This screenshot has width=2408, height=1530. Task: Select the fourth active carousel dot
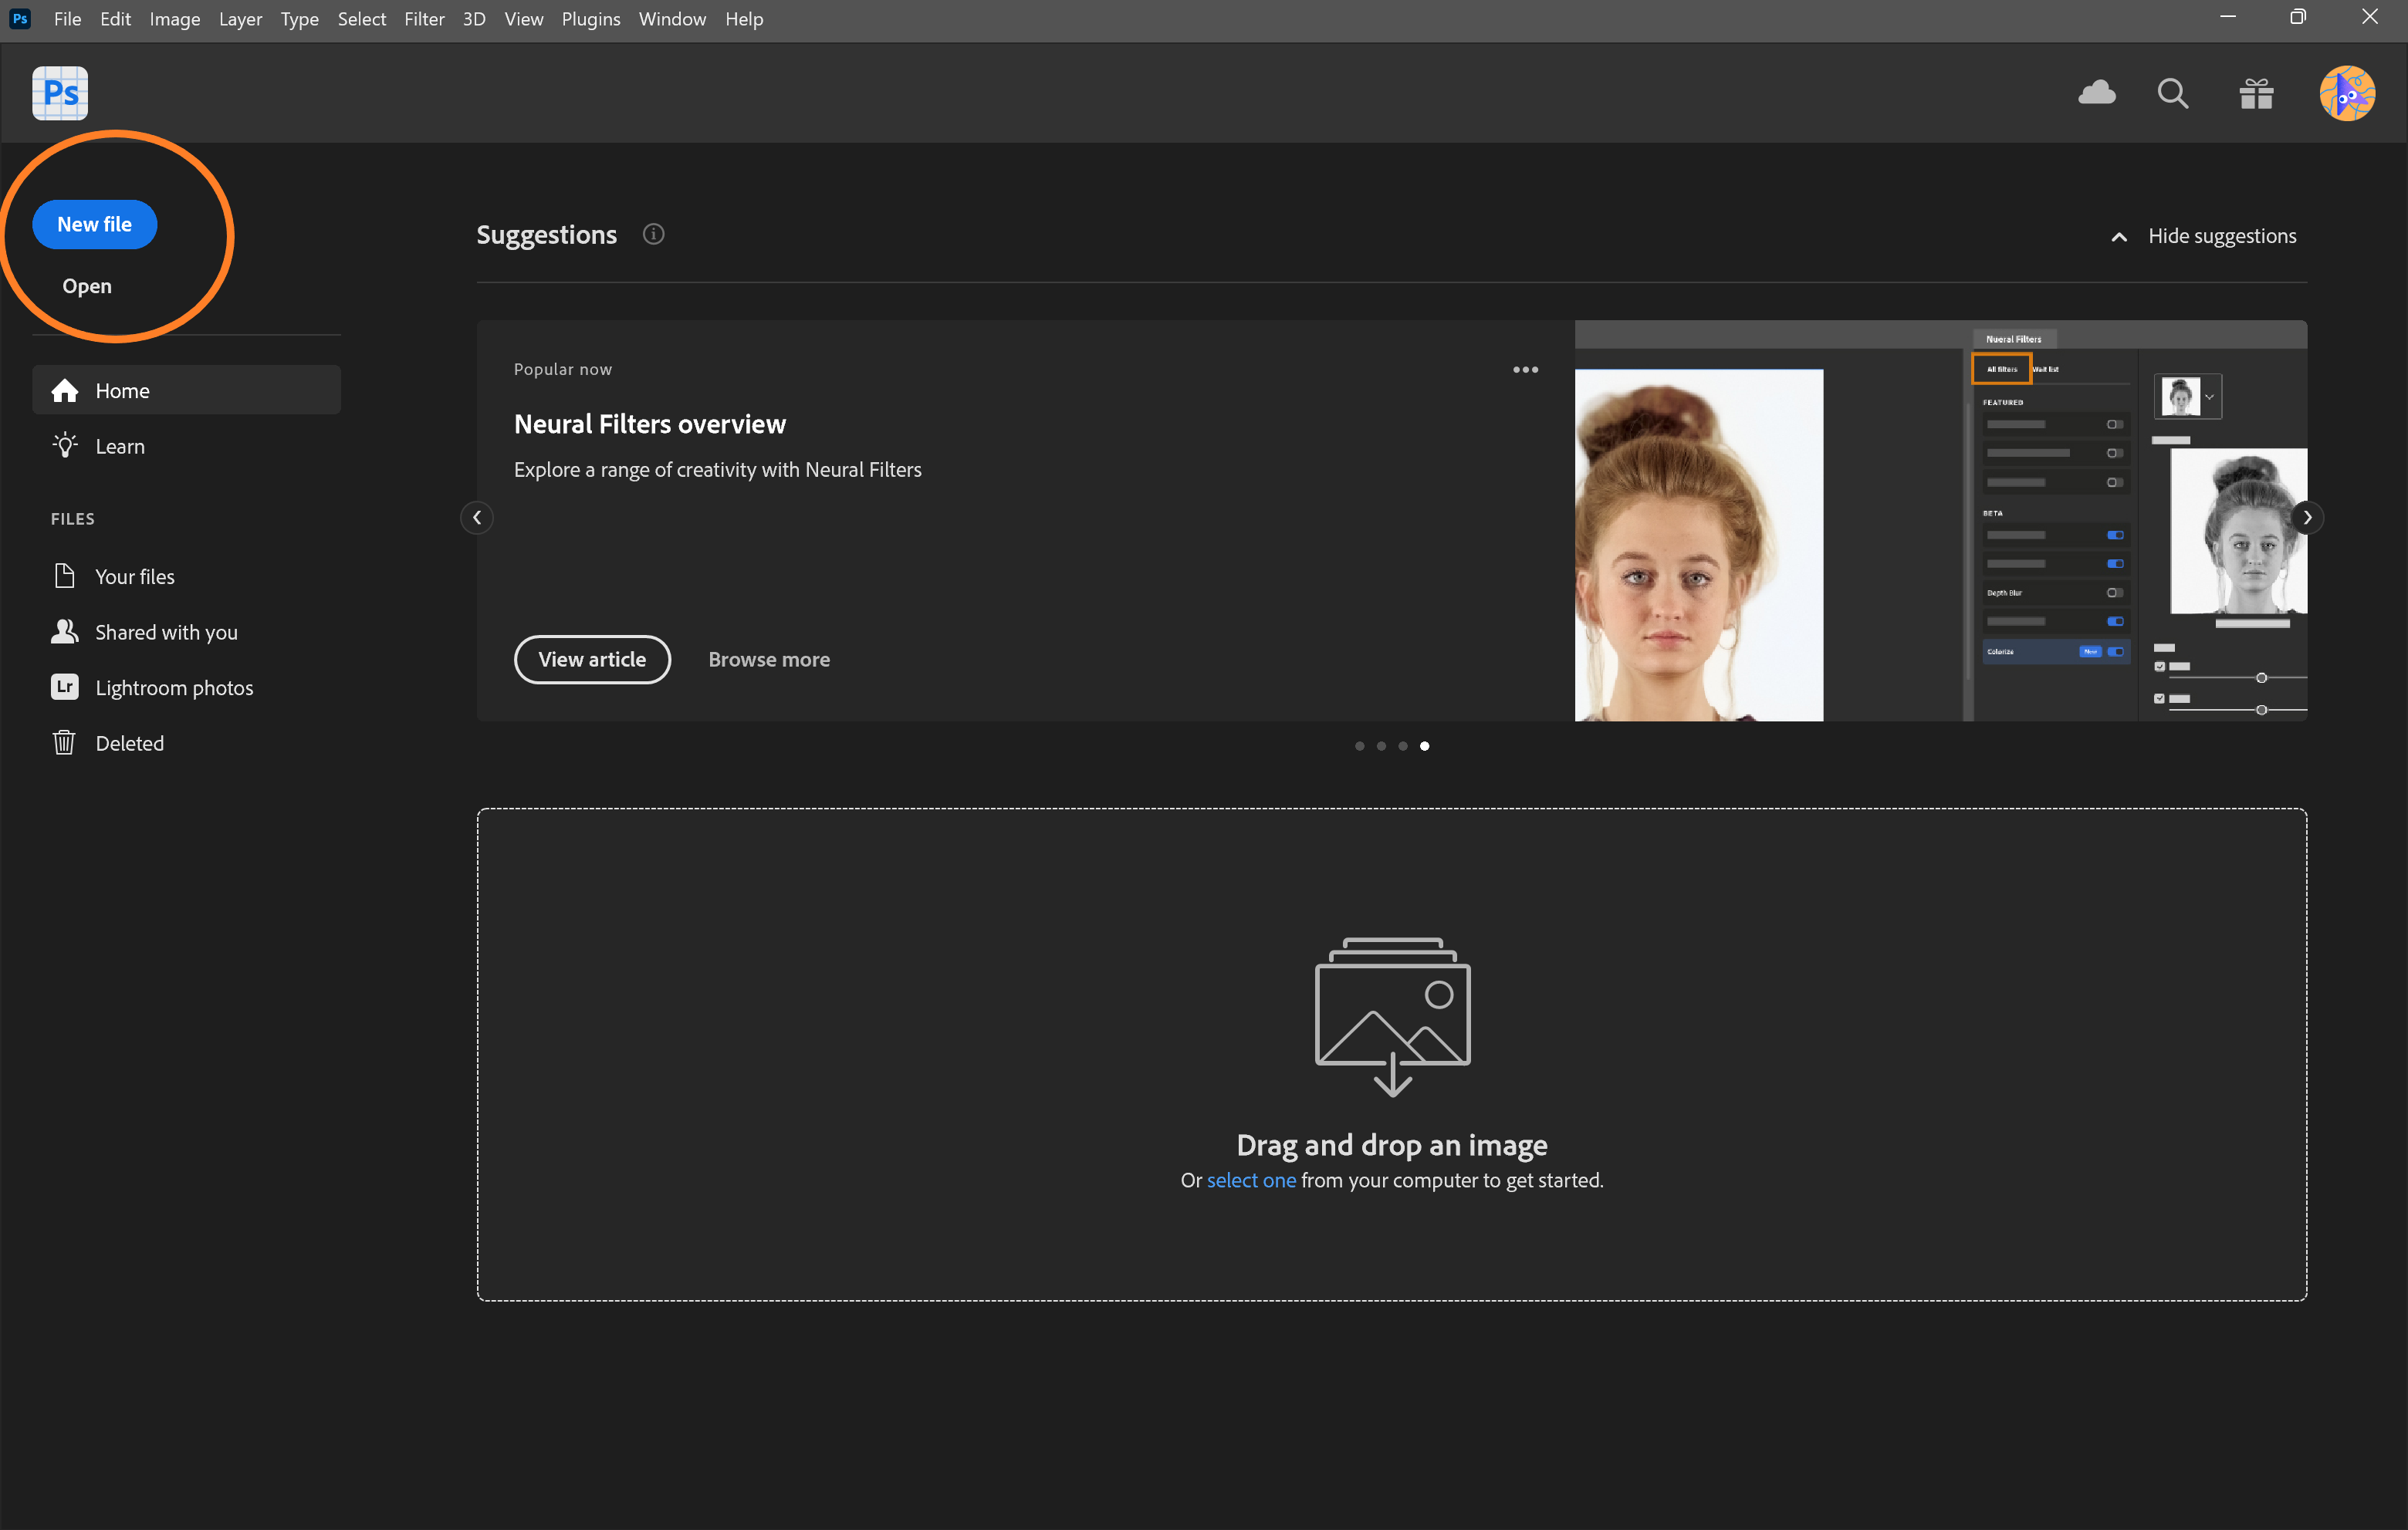[1425, 746]
